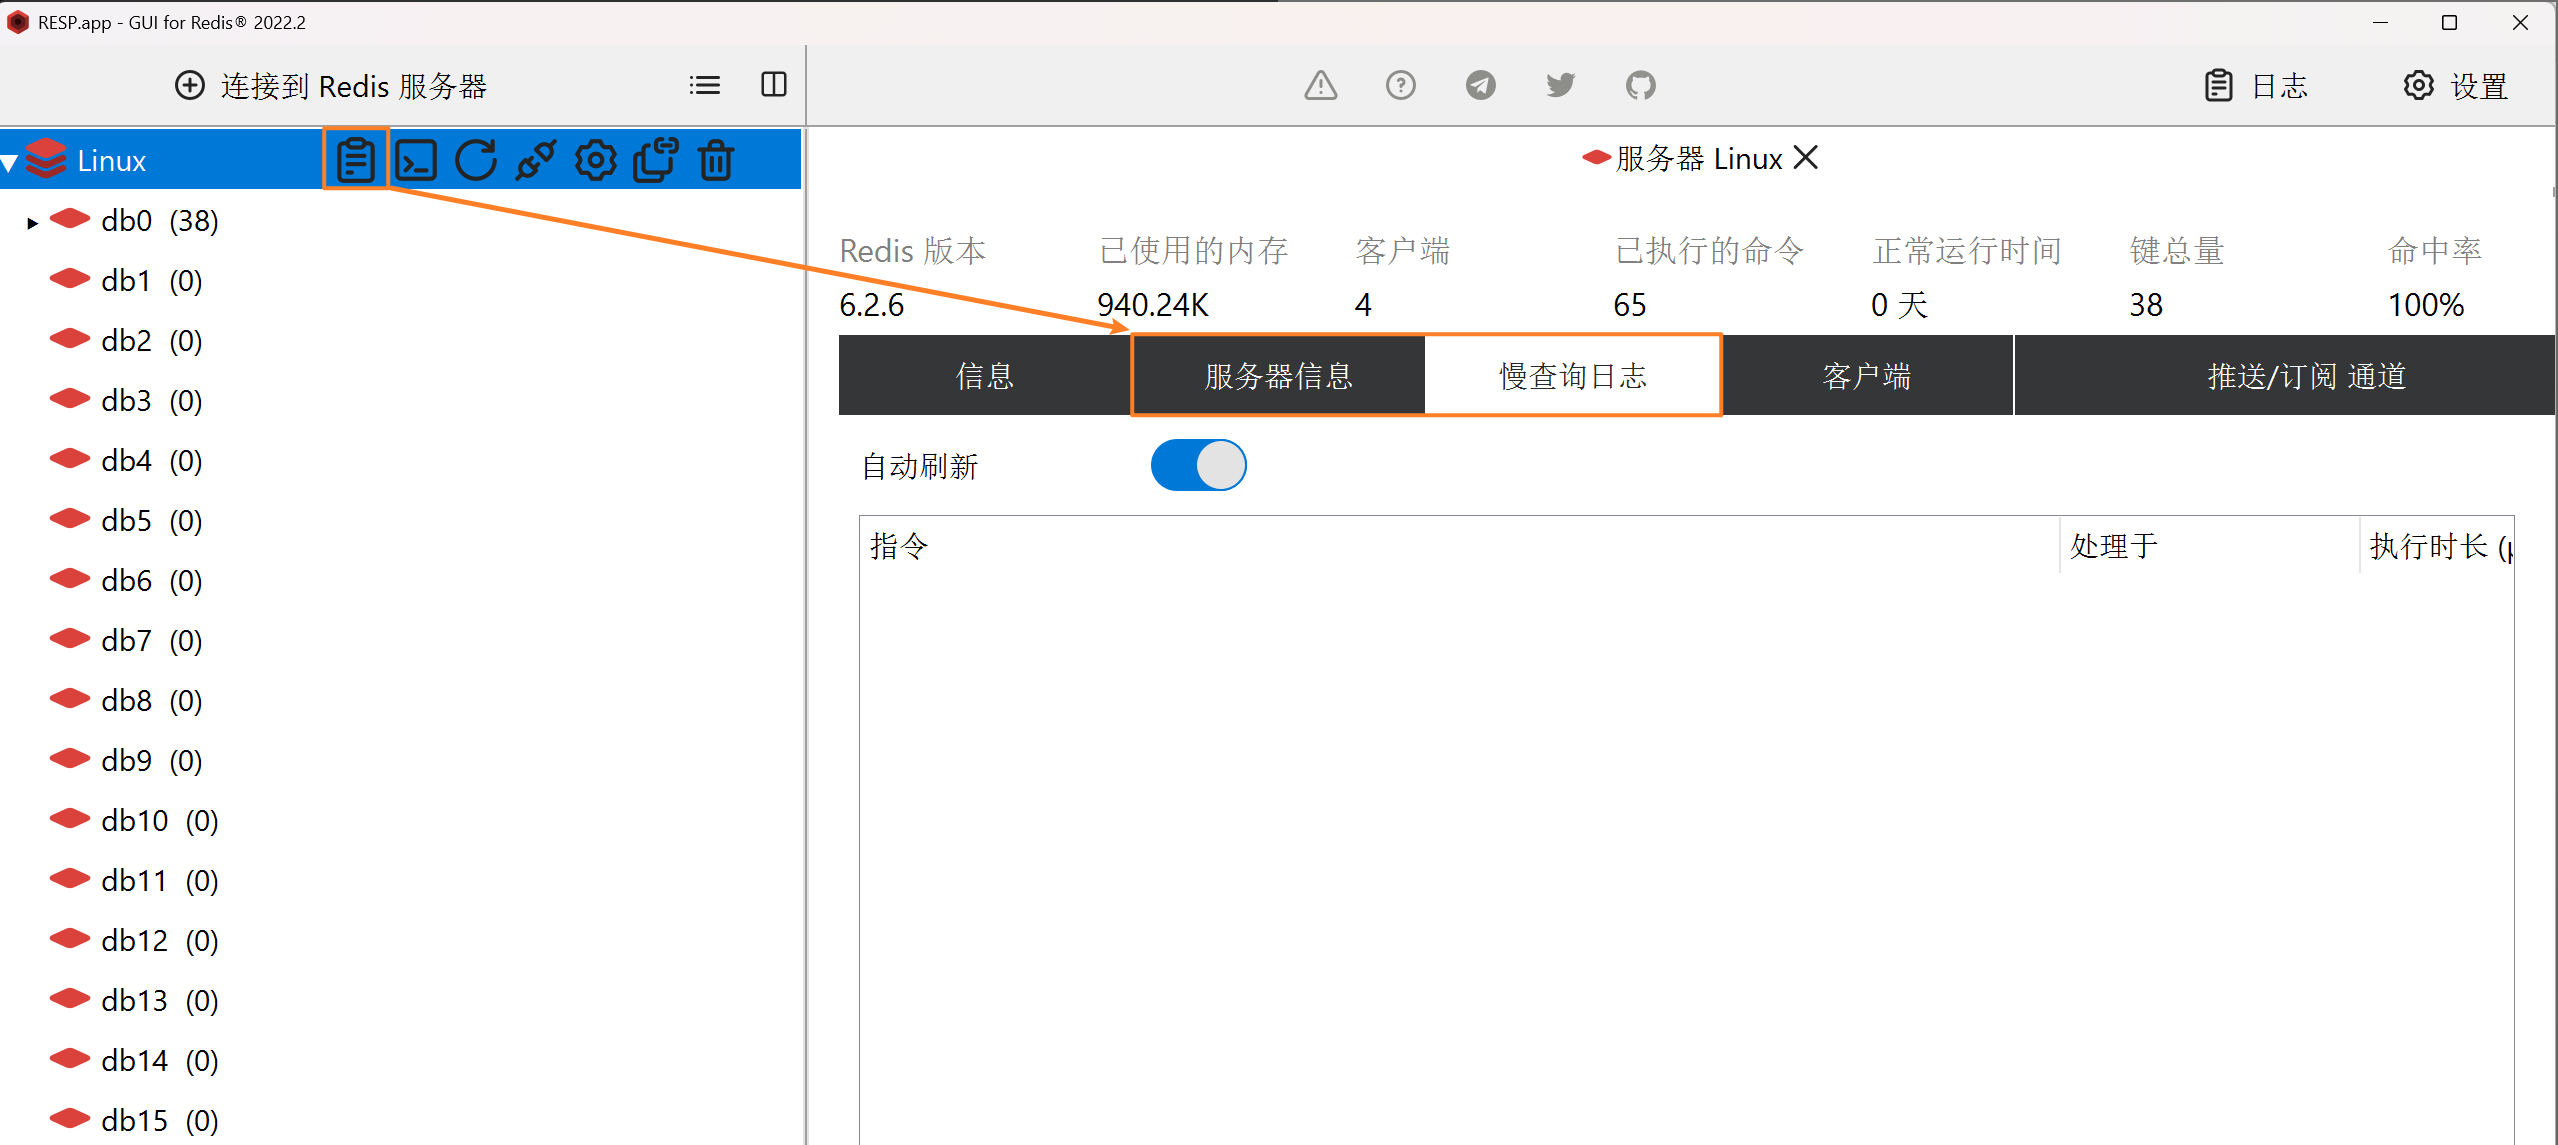Collapse the Linux connection tree
2558x1145 pixels.
point(10,162)
